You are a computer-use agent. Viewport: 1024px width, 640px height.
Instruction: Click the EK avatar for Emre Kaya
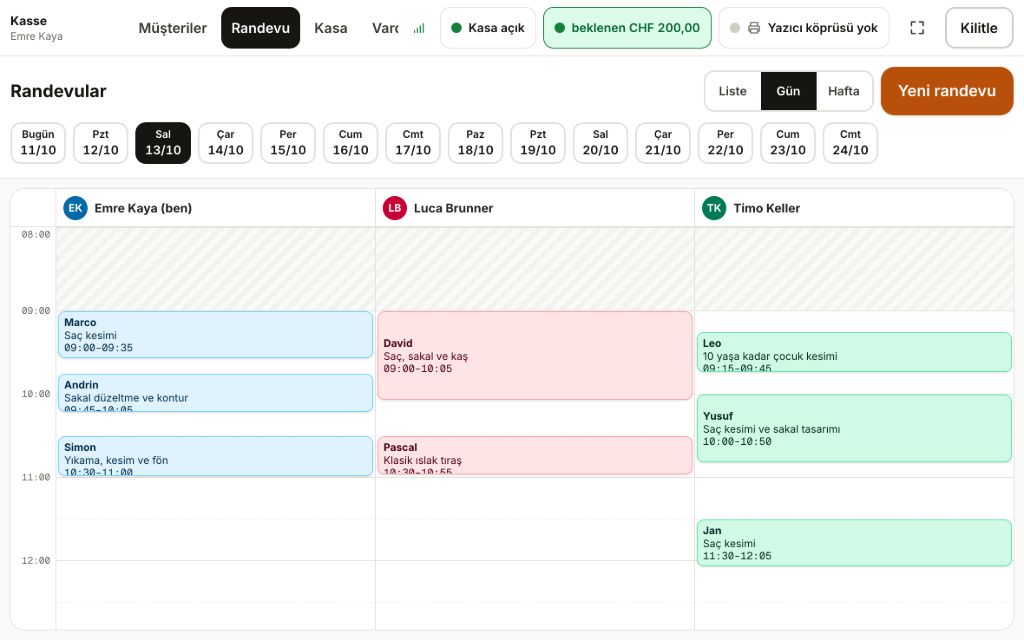click(x=75, y=208)
